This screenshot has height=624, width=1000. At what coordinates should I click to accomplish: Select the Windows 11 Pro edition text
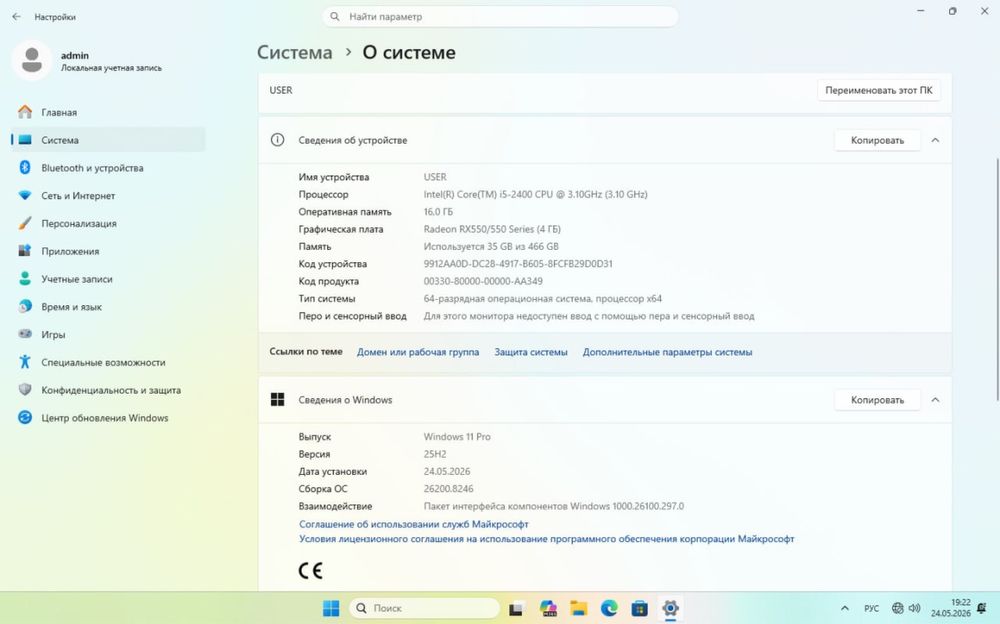(457, 437)
